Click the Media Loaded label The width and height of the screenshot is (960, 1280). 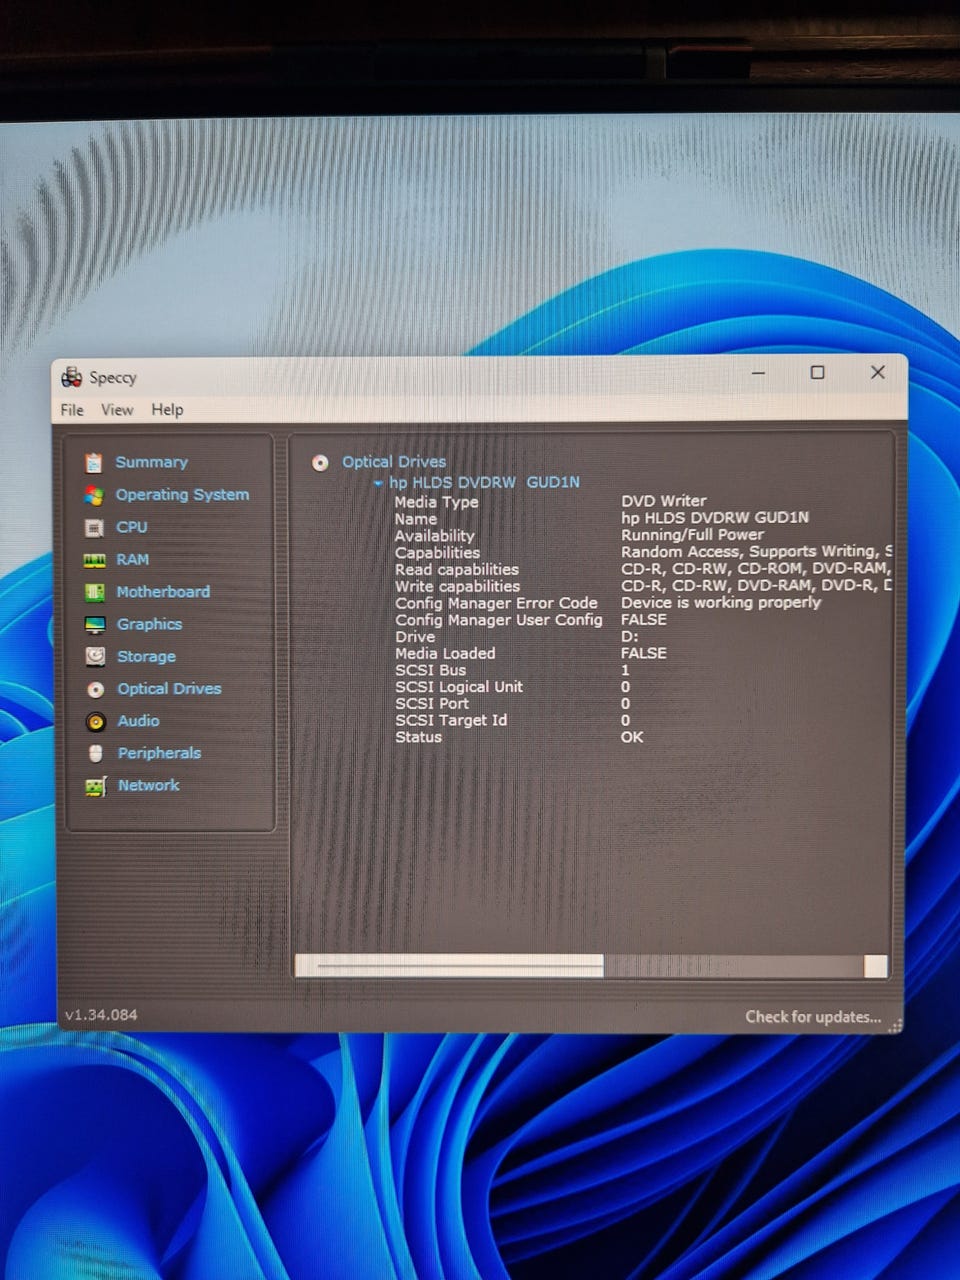tap(444, 653)
